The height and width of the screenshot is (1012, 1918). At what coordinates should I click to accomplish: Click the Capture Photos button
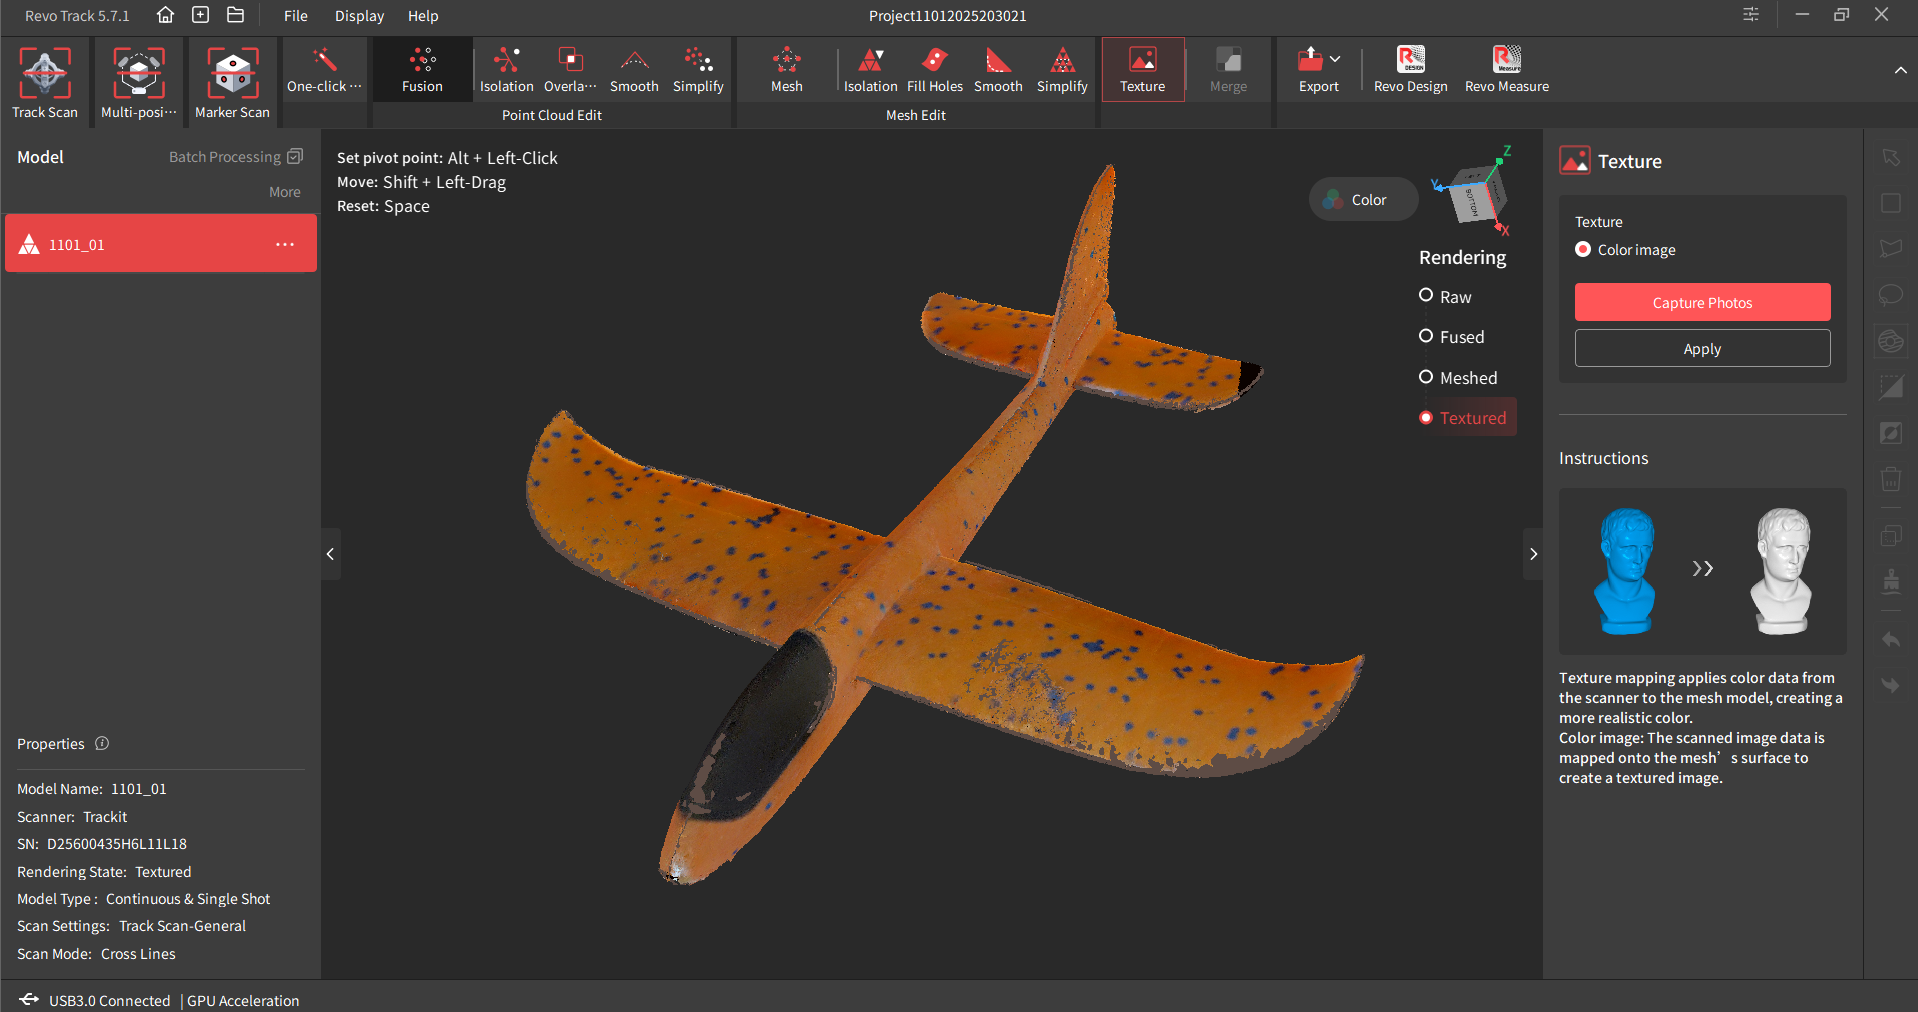1702,302
